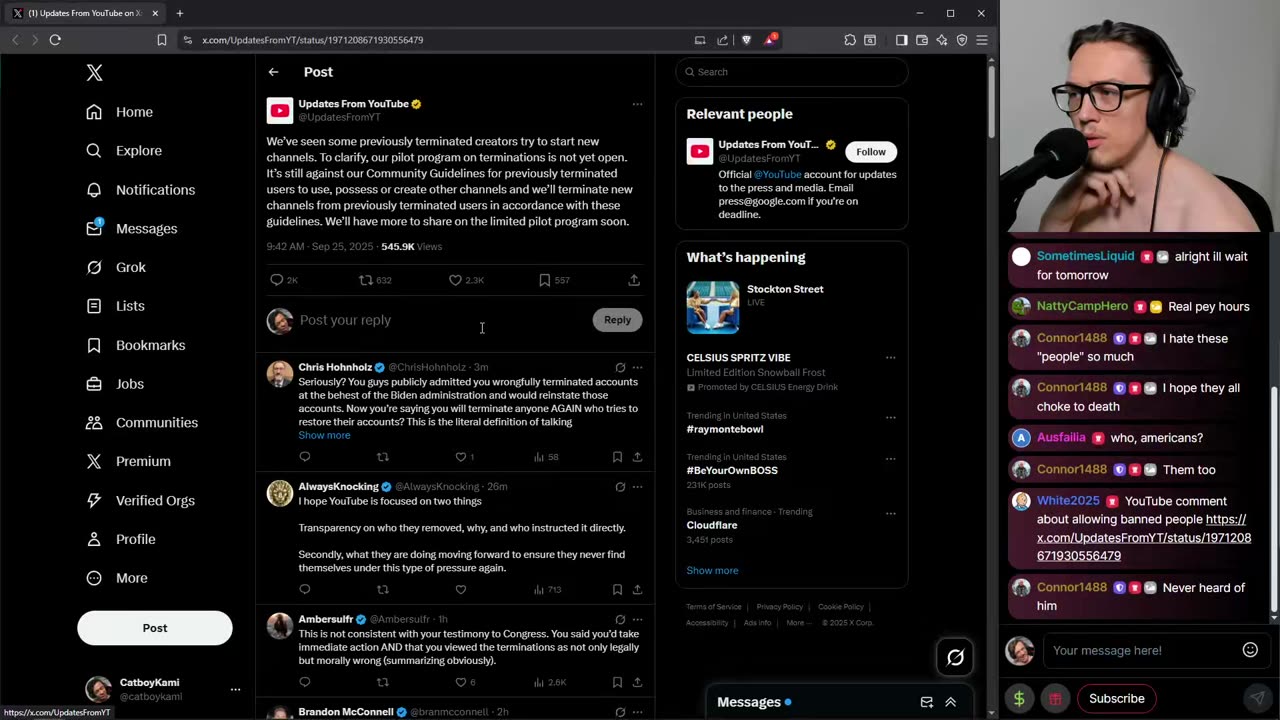The height and width of the screenshot is (720, 1280).
Task: Open Stockton Street live thumbnail
Action: click(x=713, y=307)
